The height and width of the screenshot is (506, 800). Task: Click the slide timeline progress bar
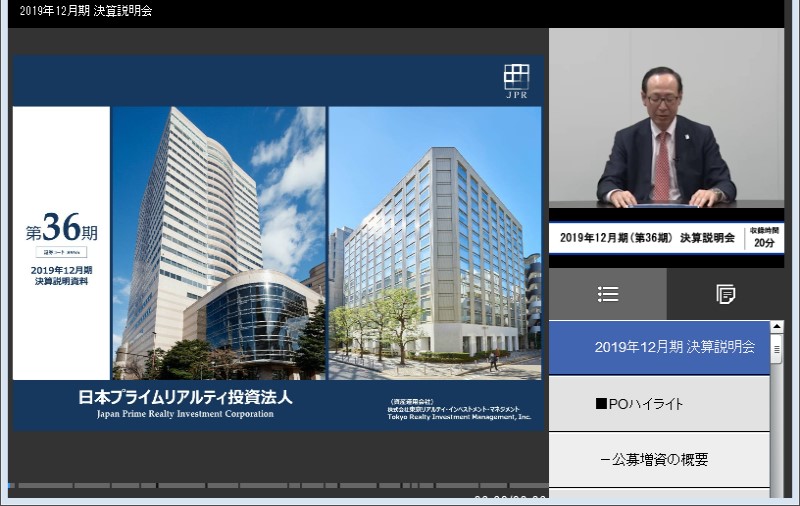pos(278,486)
